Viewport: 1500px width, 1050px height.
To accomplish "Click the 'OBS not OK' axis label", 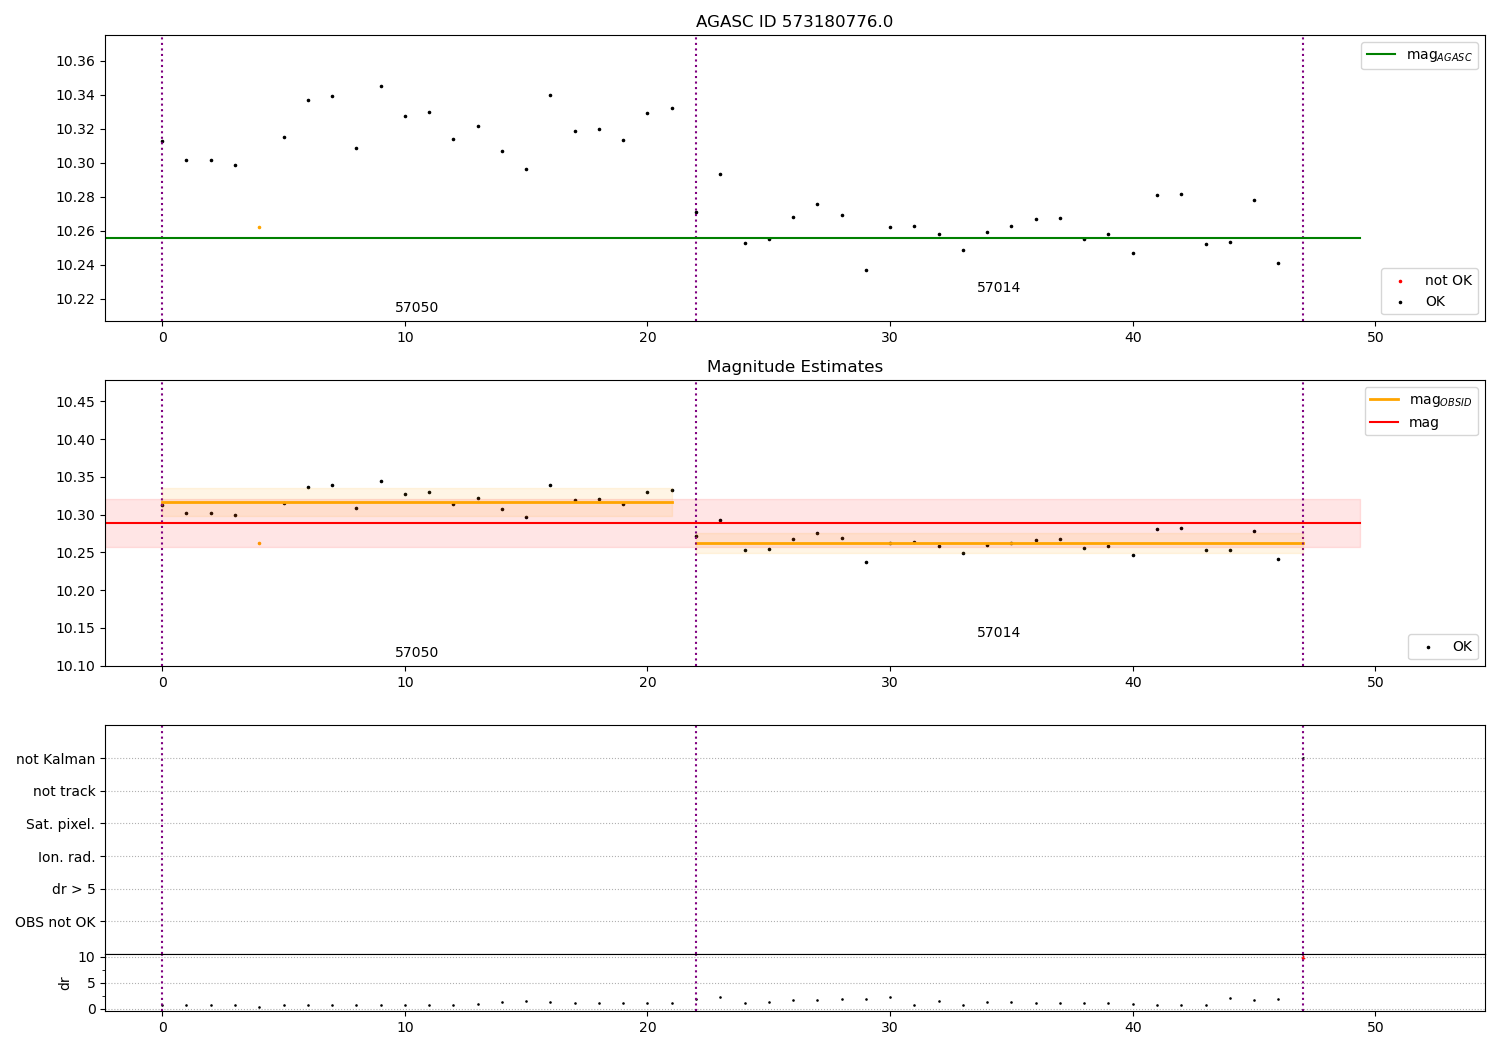I will pos(55,922).
